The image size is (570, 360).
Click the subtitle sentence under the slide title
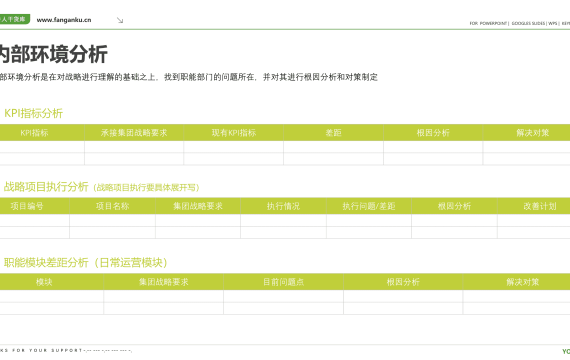click(189, 77)
